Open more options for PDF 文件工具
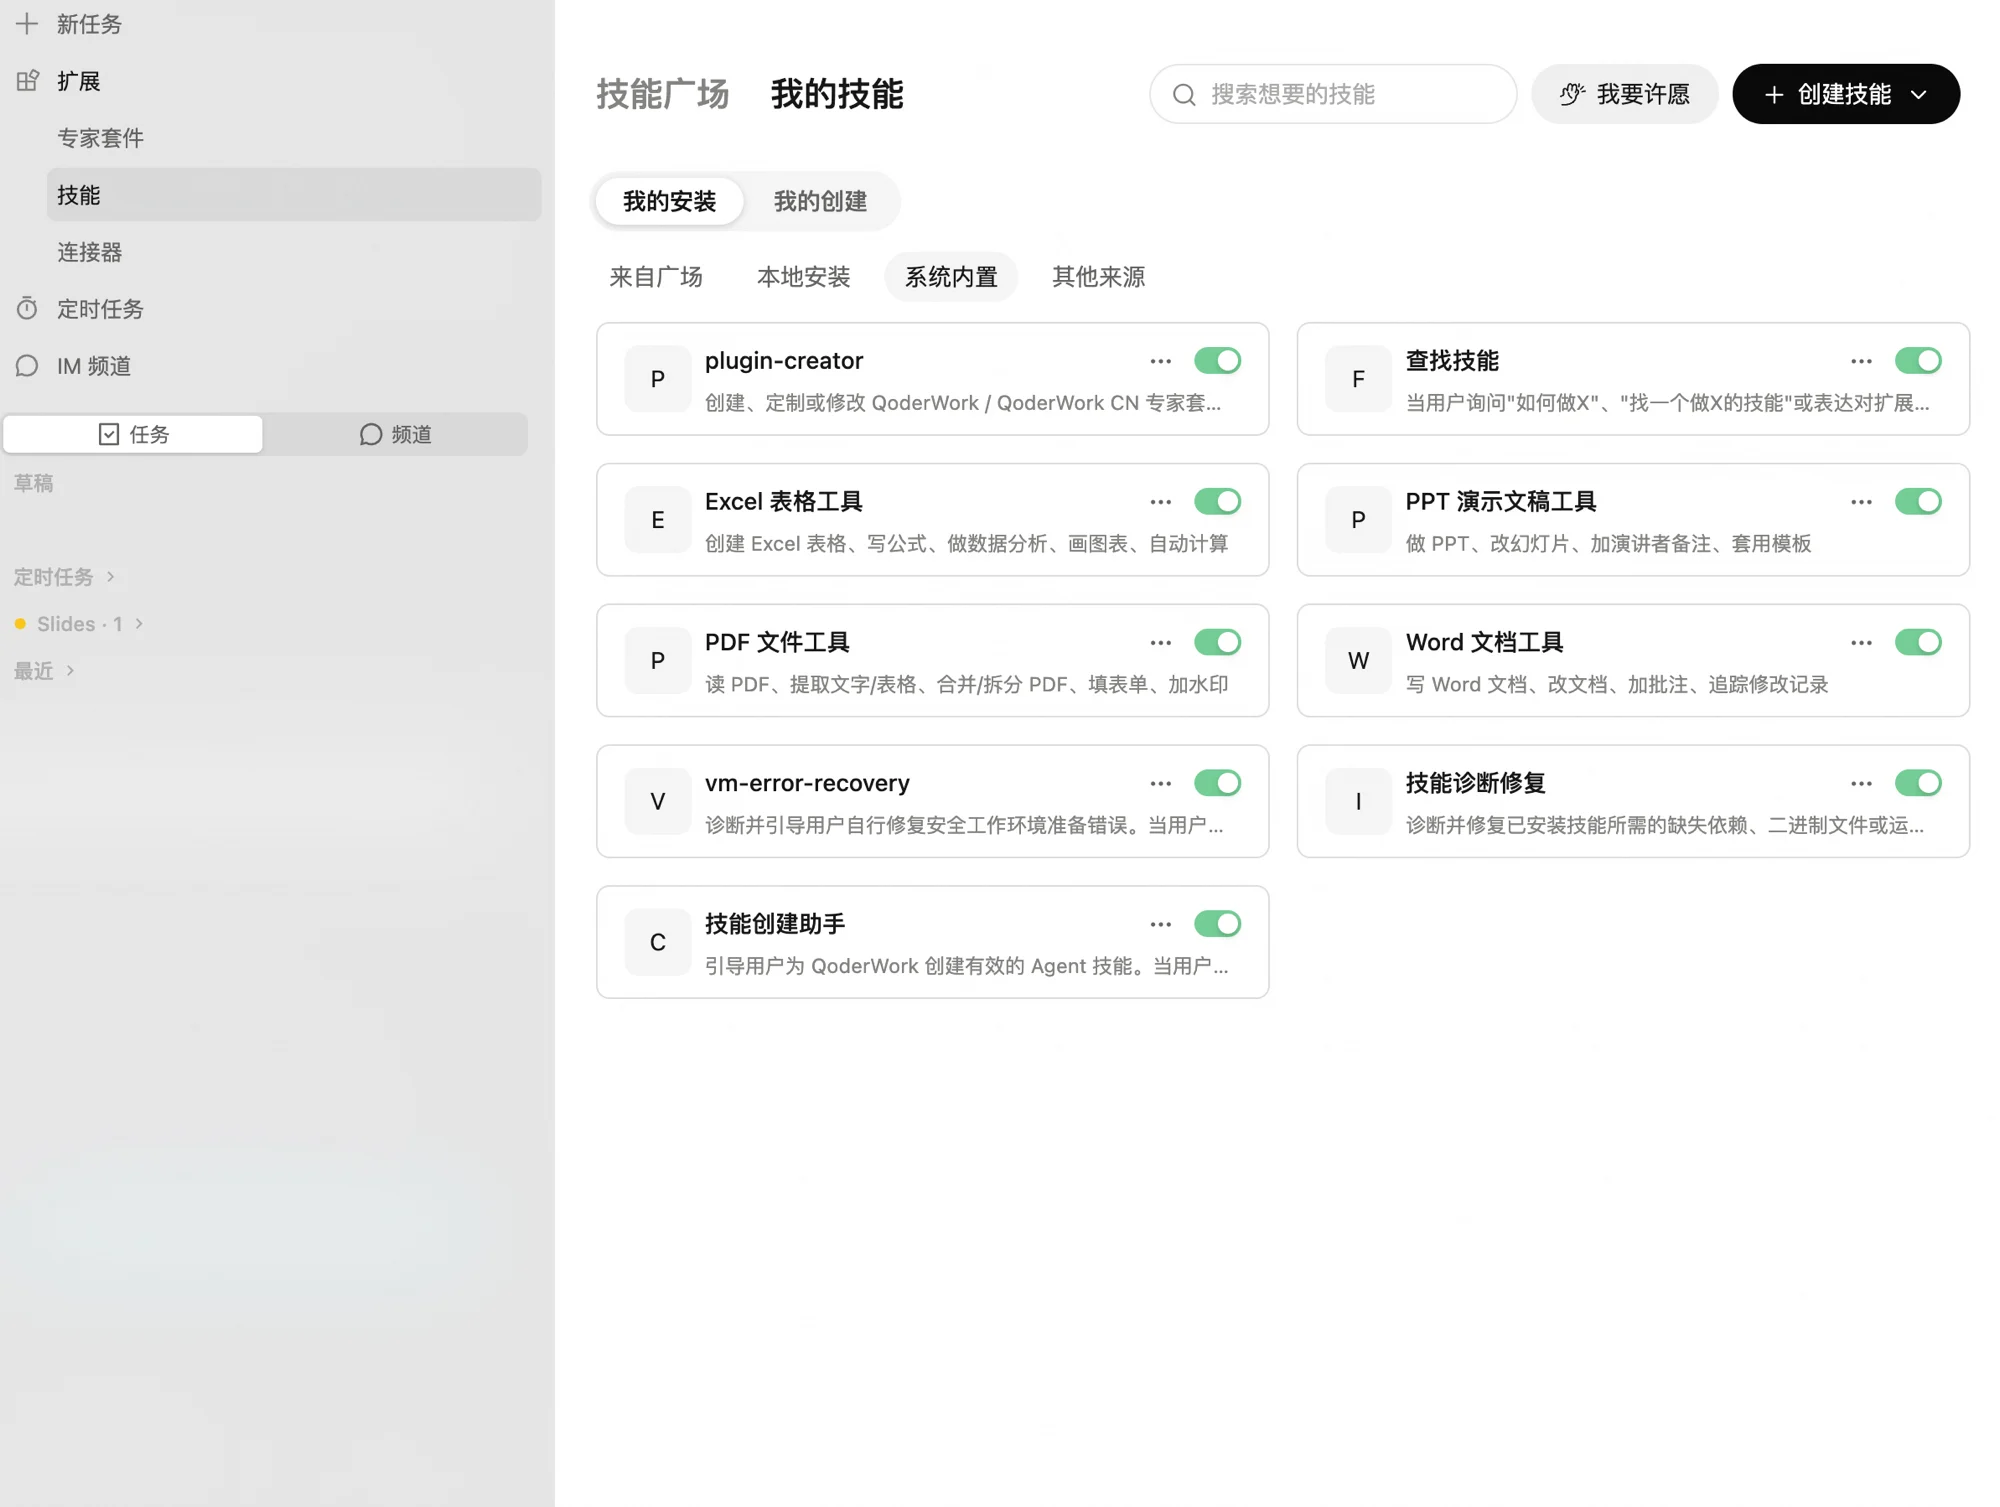 [1160, 643]
